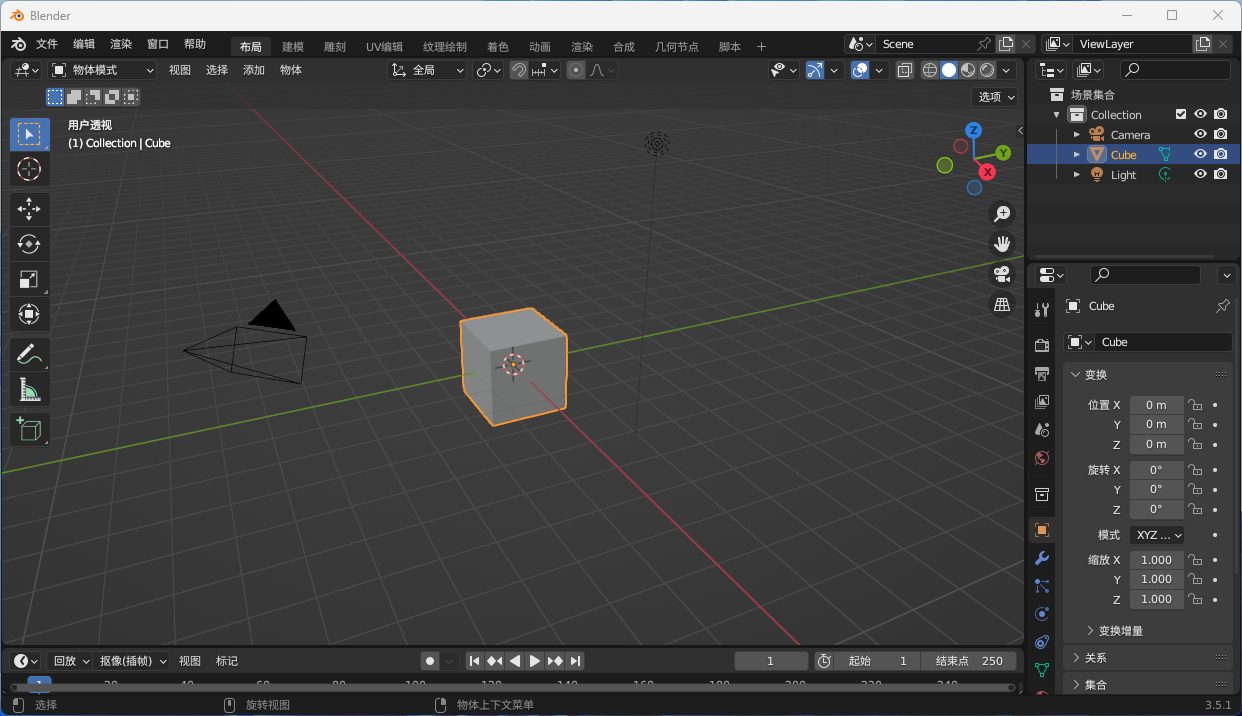This screenshot has height=716, width=1242.
Task: Open the Modifiers wrench tab
Action: pyautogui.click(x=1042, y=558)
